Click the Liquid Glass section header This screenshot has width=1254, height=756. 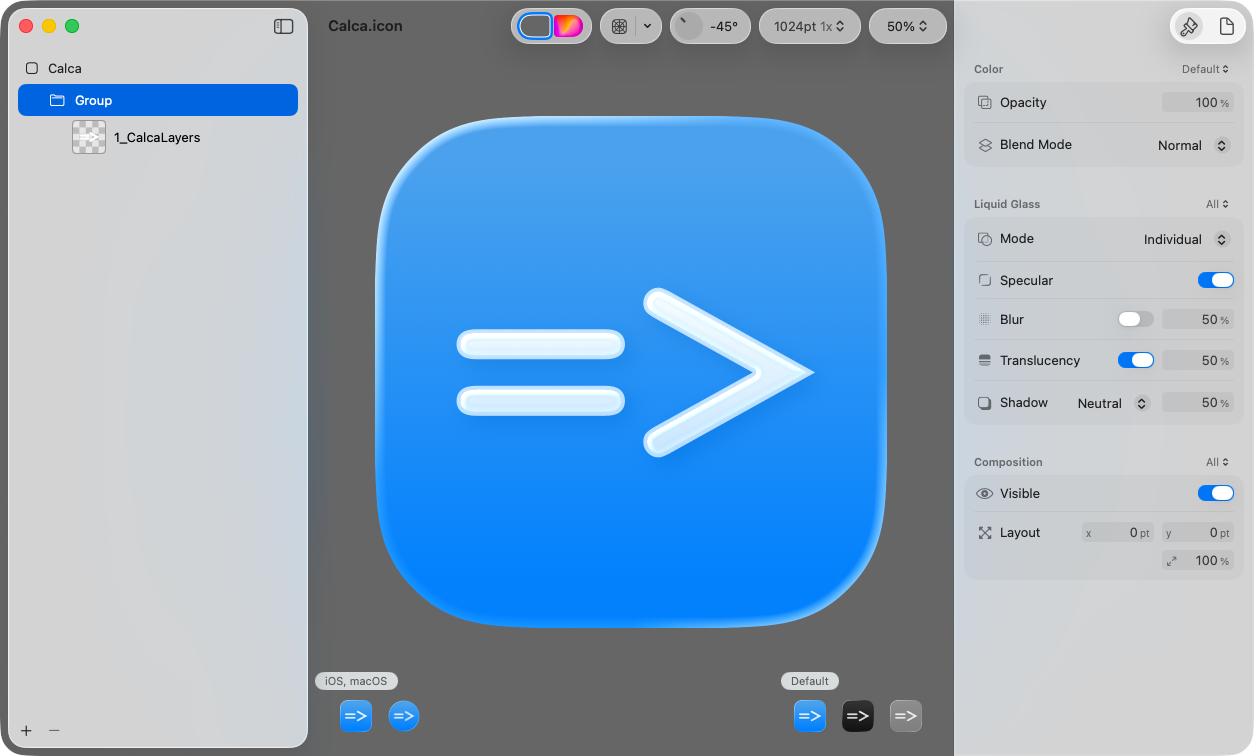[x=1007, y=204]
